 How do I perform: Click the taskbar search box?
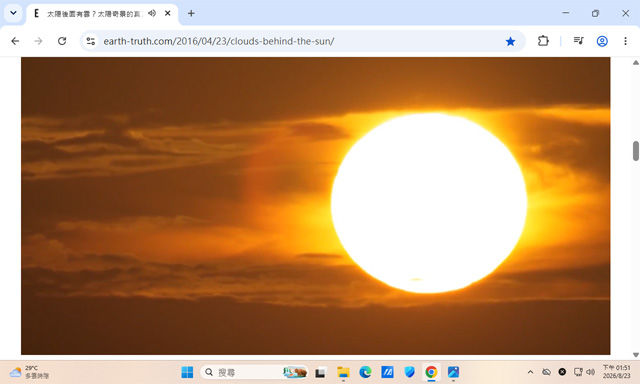tap(254, 372)
